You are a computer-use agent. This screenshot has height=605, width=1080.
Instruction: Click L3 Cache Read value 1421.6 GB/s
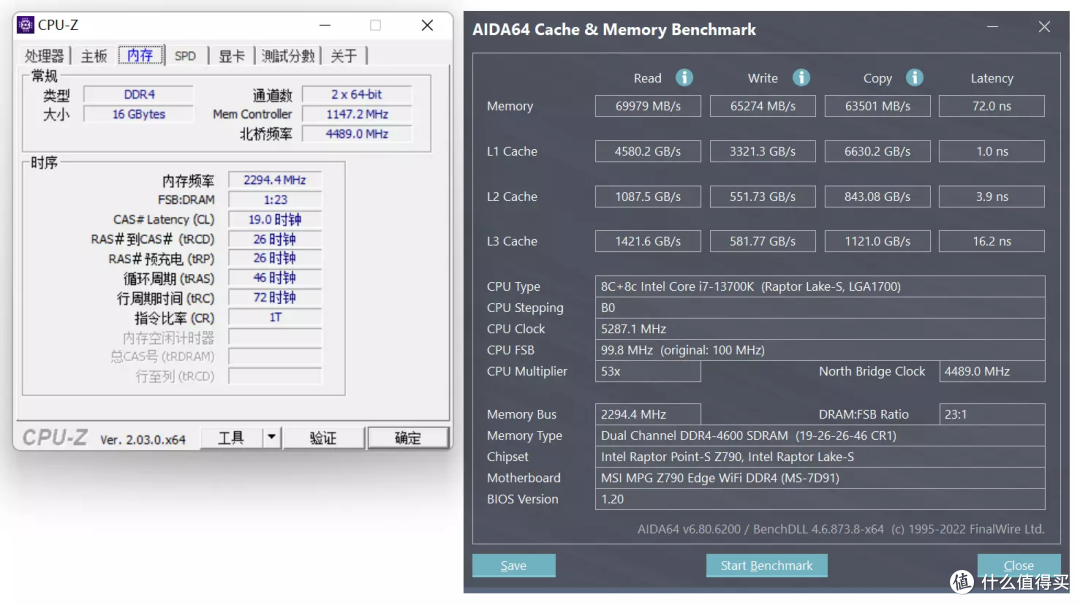648,241
